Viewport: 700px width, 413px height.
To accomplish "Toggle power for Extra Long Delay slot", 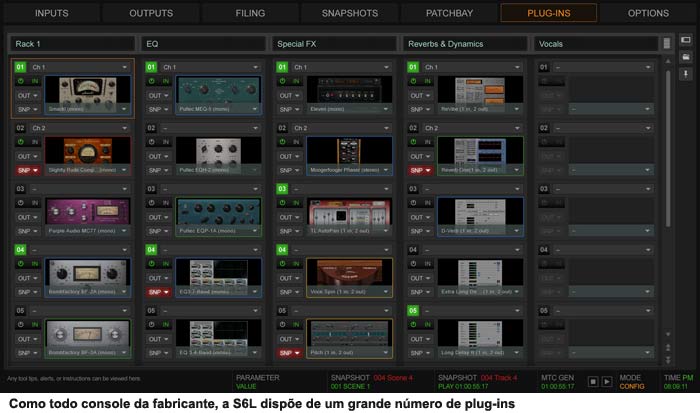I will tap(413, 264).
